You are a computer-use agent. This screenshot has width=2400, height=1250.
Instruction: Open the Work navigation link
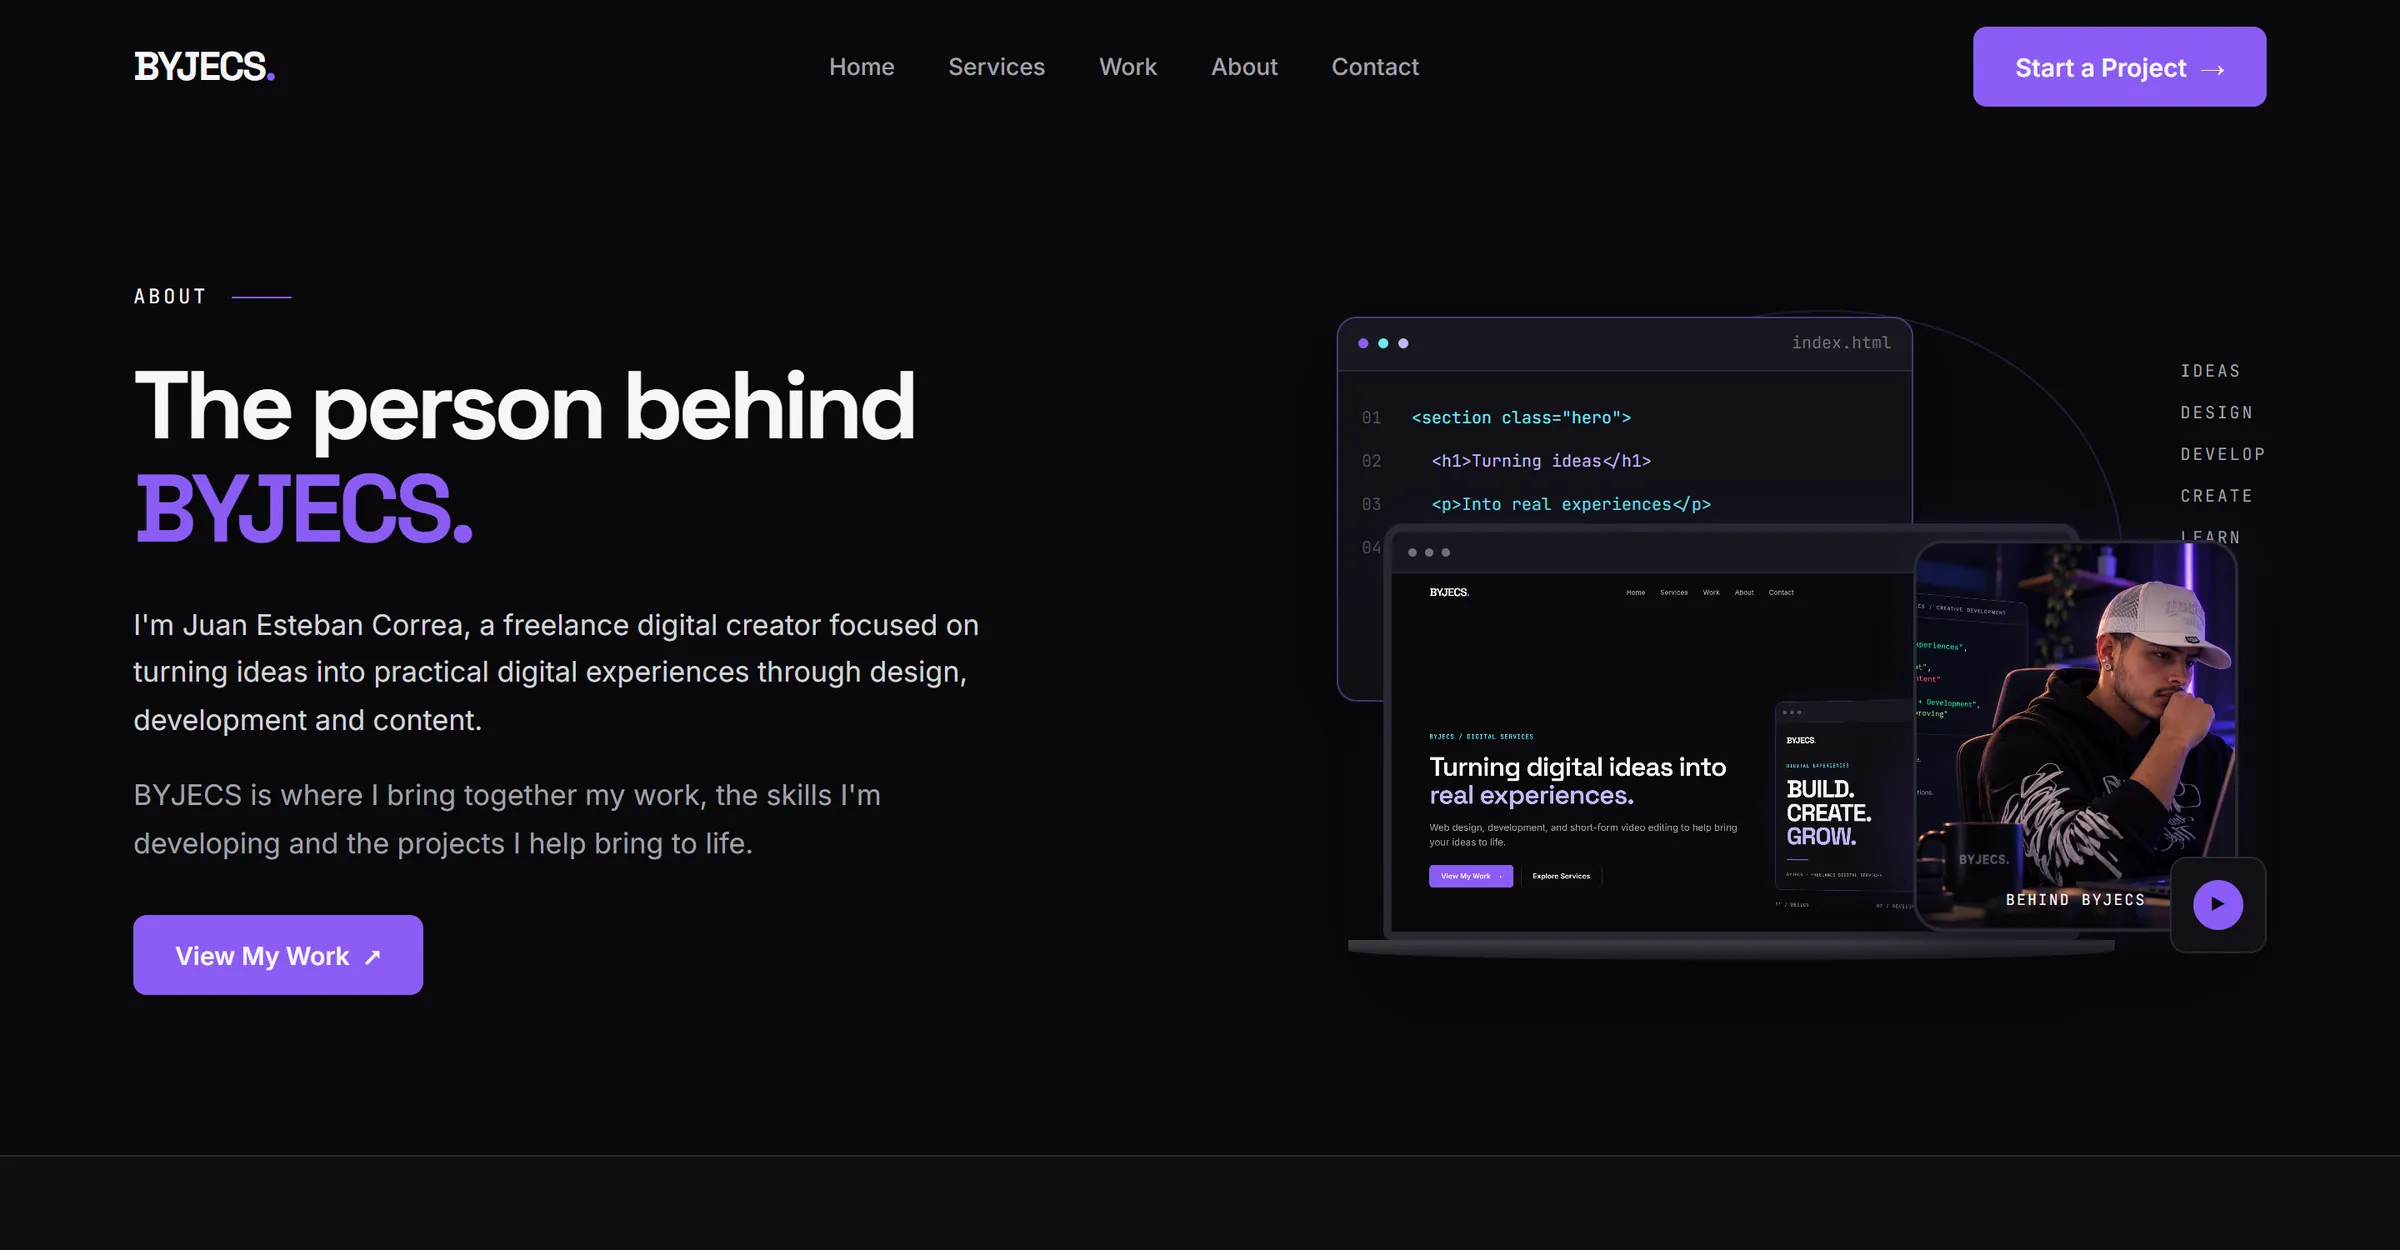click(x=1127, y=67)
